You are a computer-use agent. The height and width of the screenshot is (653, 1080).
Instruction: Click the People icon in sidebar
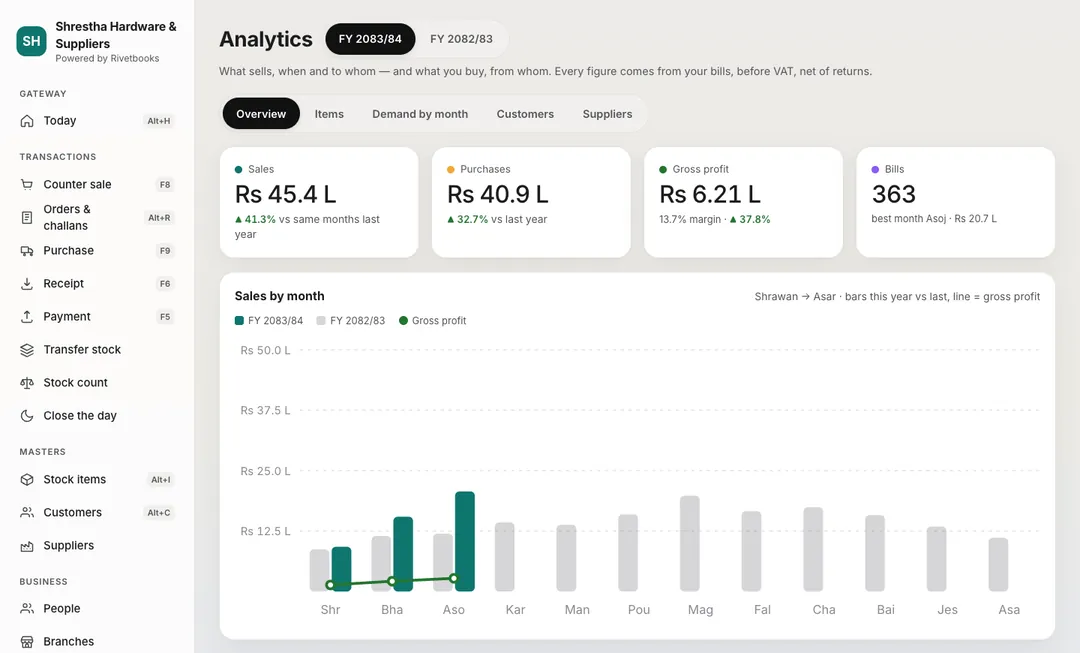pos(27,609)
